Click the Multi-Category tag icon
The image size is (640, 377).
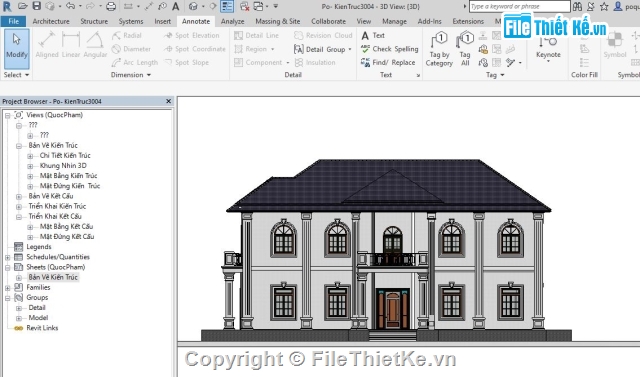(483, 49)
